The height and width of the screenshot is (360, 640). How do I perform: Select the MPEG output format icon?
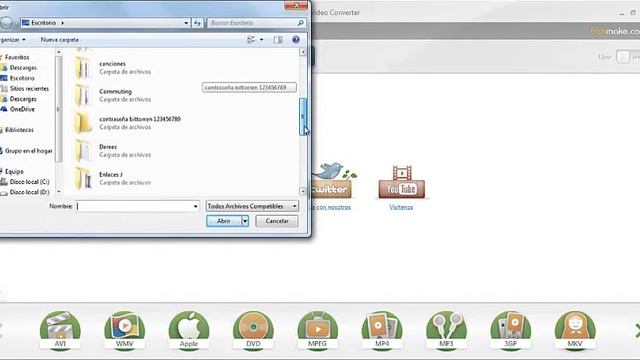click(x=317, y=330)
